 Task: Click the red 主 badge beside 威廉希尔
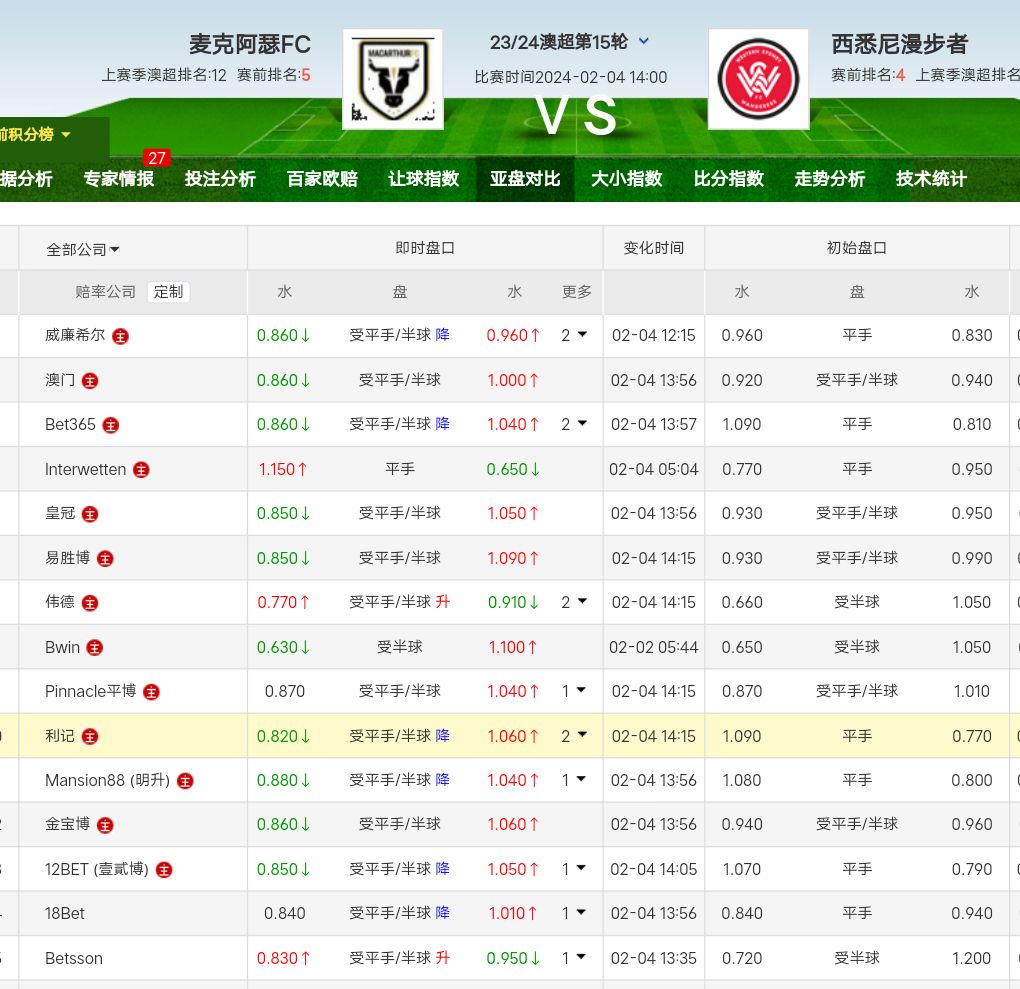tap(120, 336)
